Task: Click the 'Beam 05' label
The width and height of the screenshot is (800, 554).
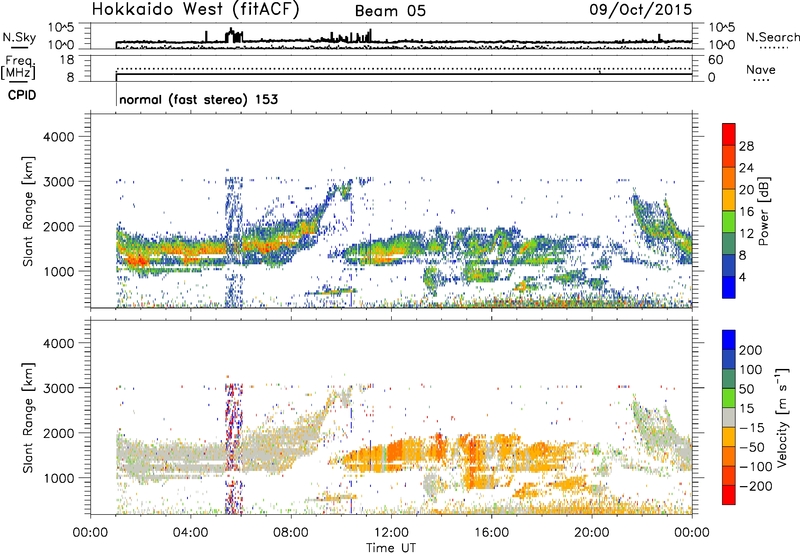Action: point(390,11)
